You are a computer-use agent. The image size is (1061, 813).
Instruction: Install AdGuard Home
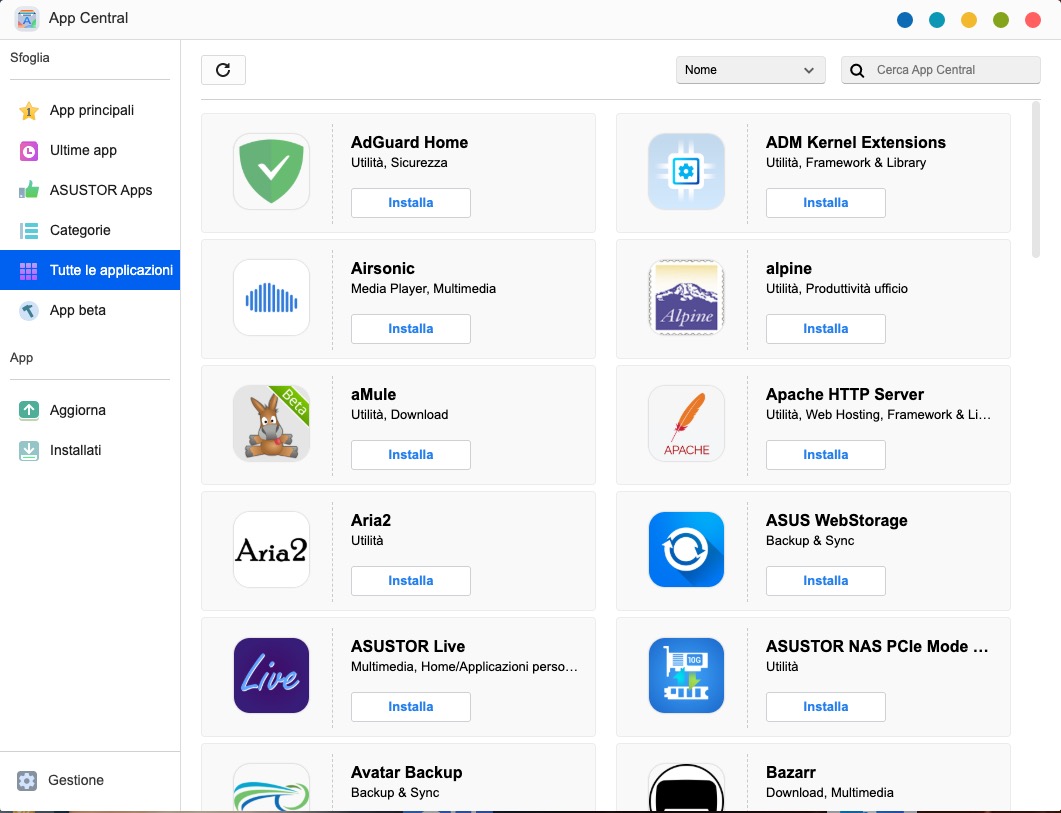411,203
